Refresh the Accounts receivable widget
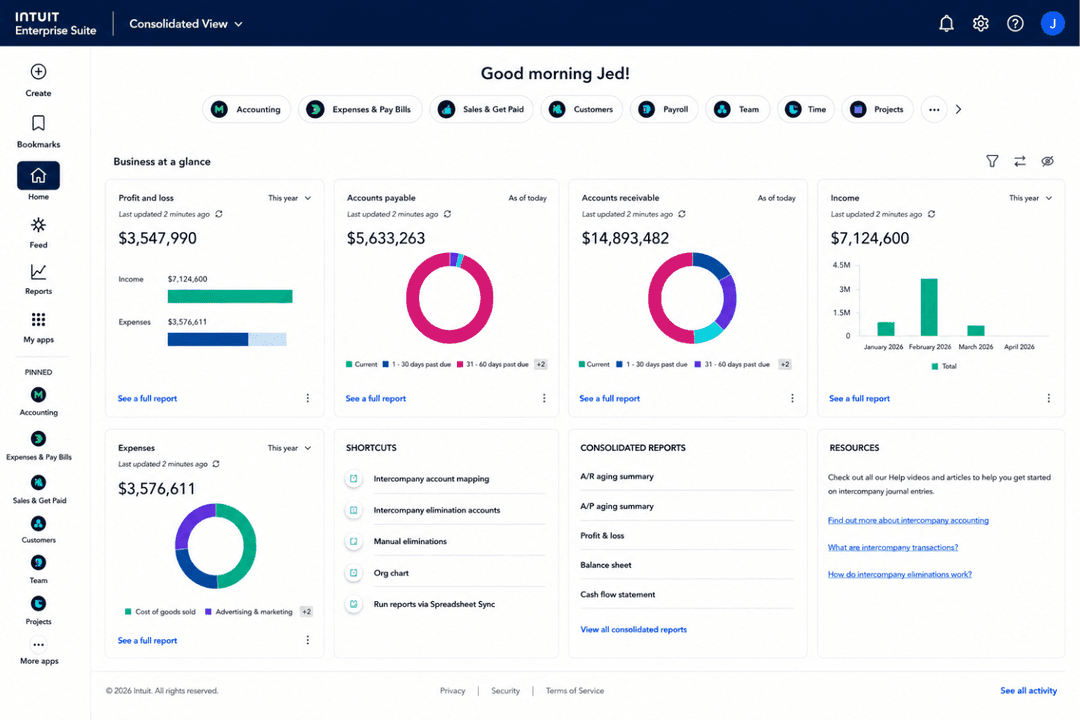 click(682, 214)
